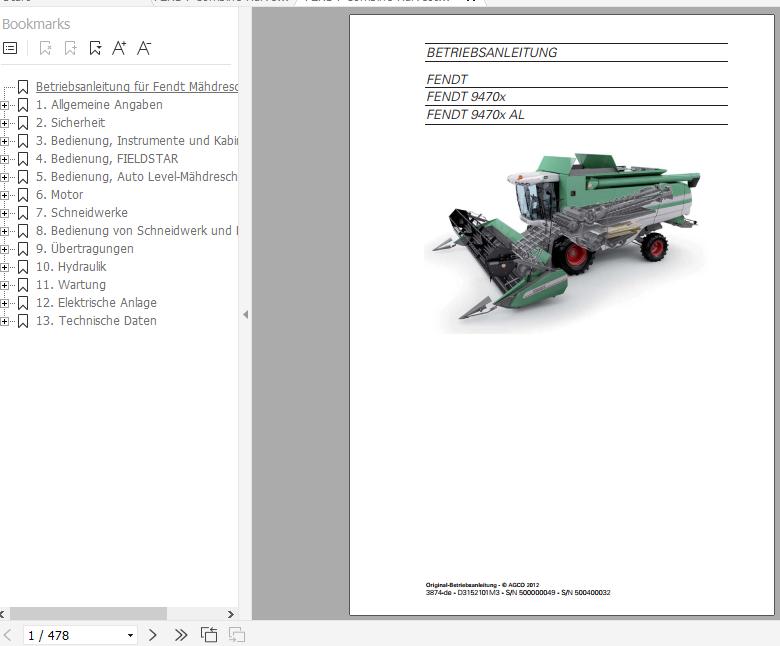Click the bookmarks scrollbar right arrow
Screen dimensions: 780x646
point(231,614)
